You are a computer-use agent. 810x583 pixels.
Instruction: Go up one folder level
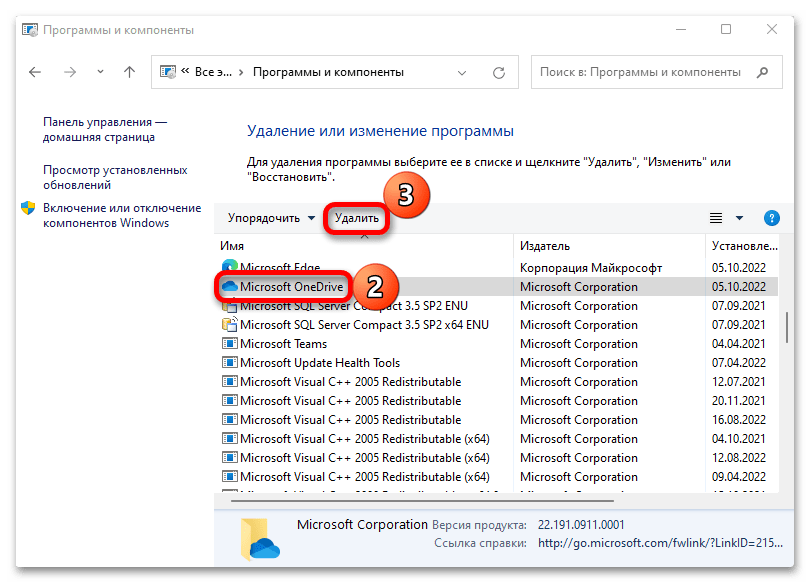129,72
